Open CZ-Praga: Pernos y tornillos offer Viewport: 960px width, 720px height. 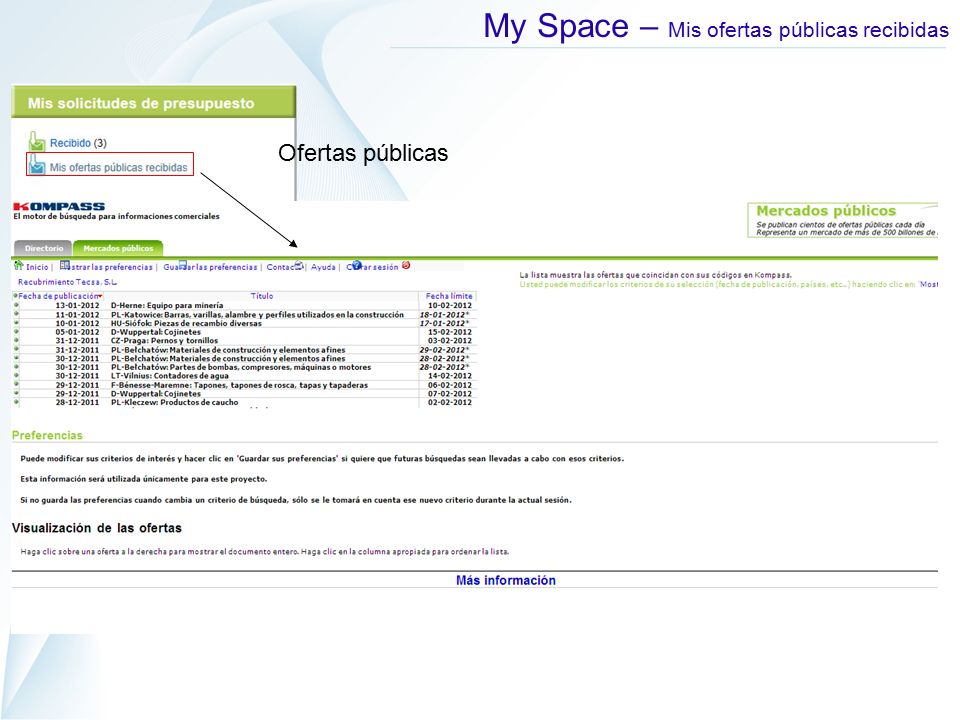tap(164, 340)
